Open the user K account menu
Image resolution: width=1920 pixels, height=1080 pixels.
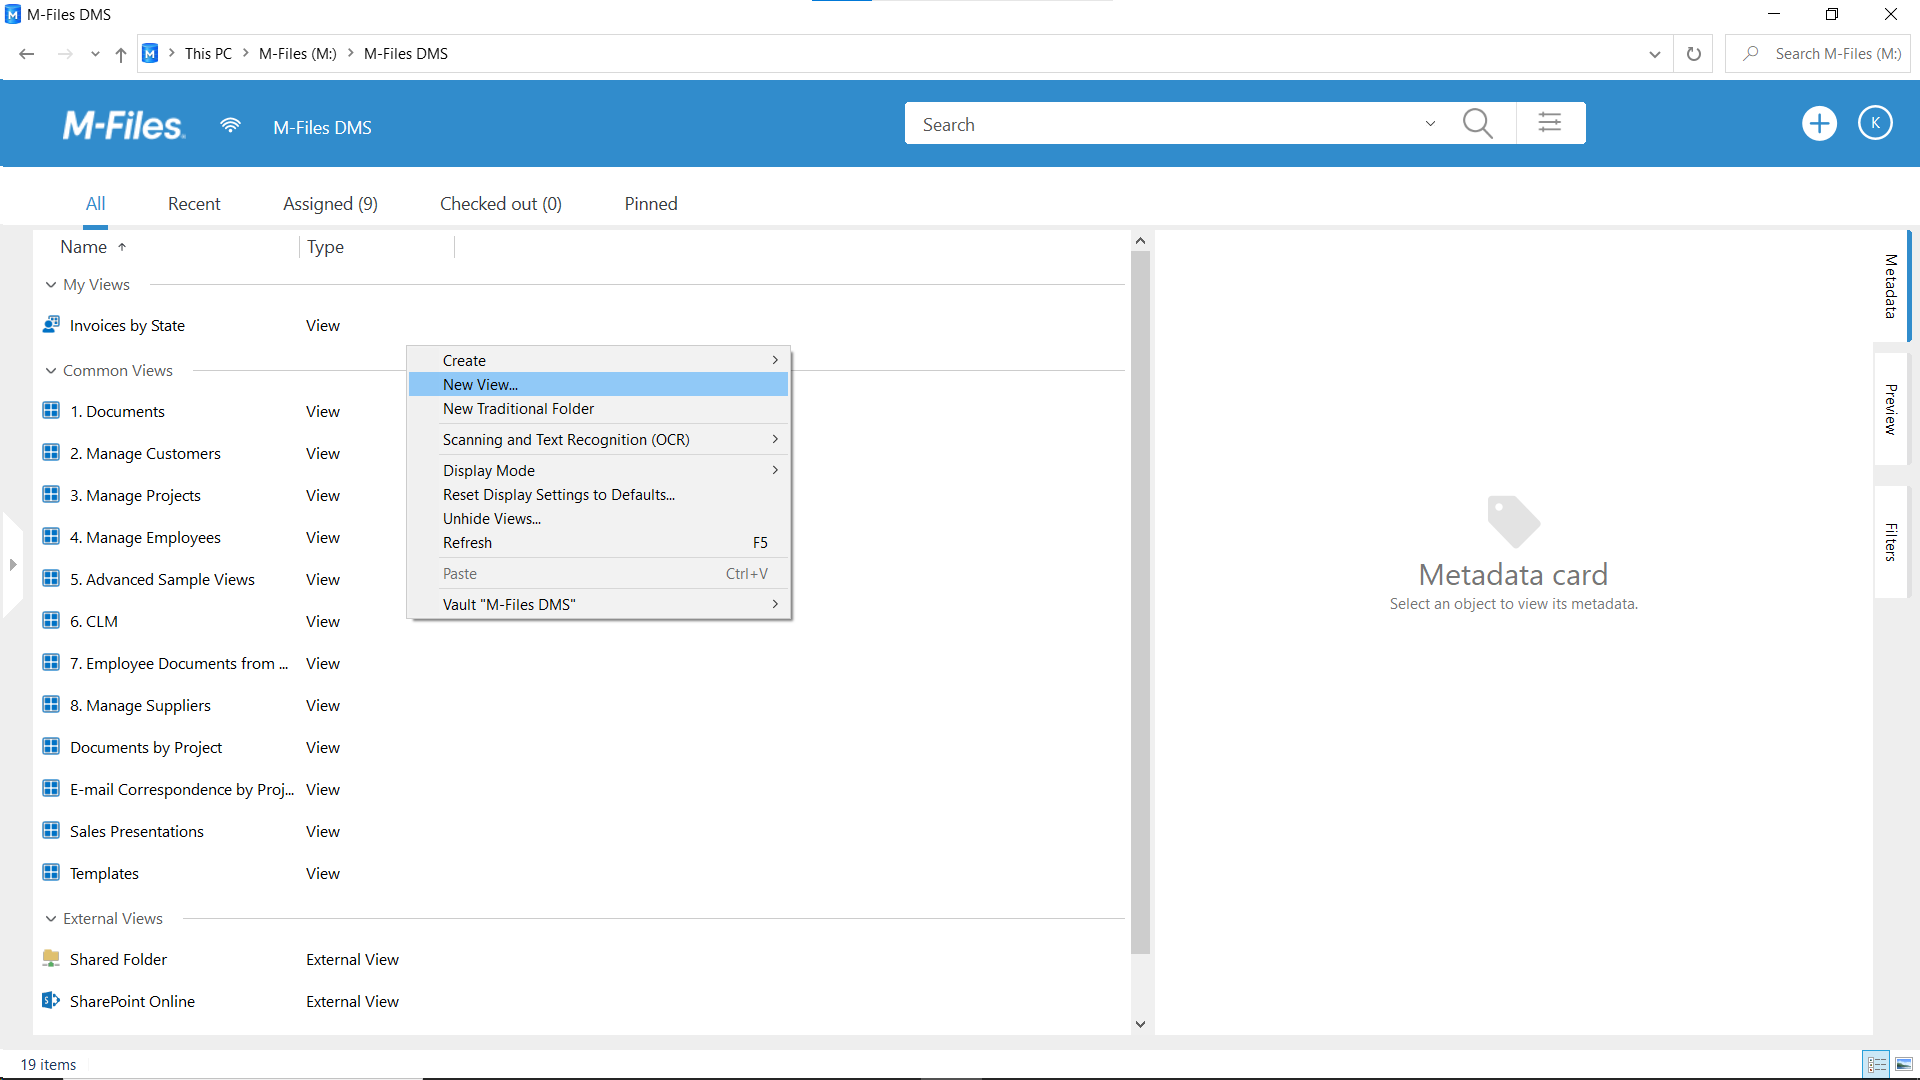pyautogui.click(x=1875, y=123)
